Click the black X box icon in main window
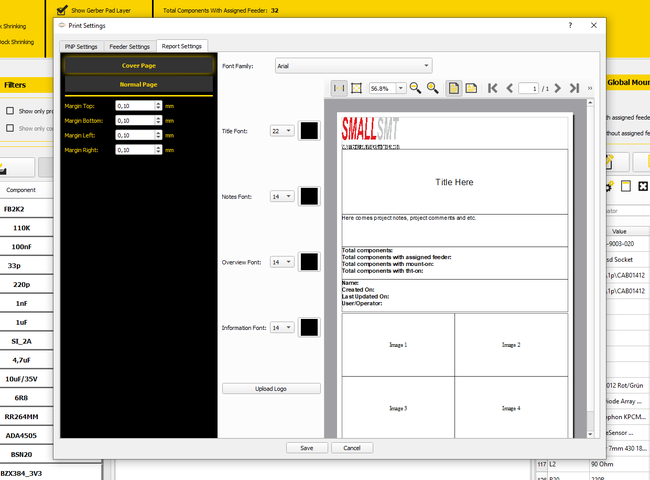 (643, 186)
